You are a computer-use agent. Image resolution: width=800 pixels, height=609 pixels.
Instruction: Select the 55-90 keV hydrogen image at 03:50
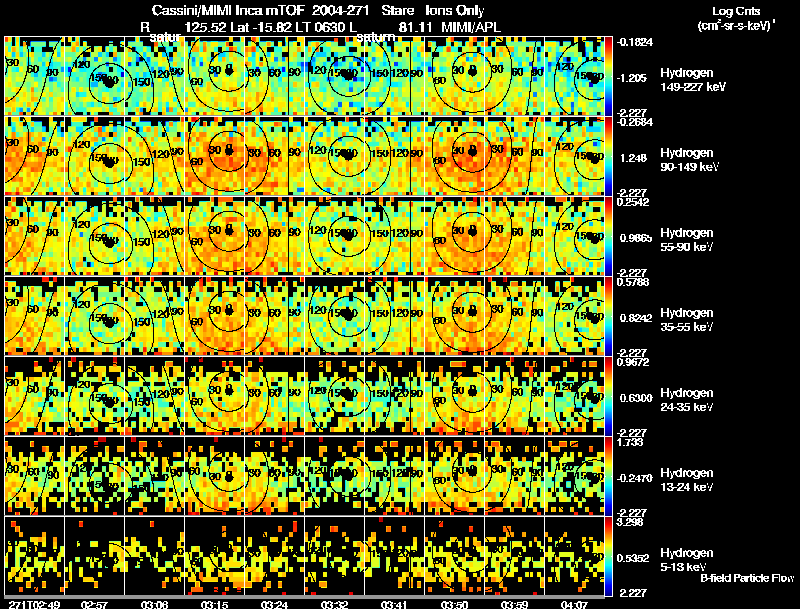tap(454, 236)
